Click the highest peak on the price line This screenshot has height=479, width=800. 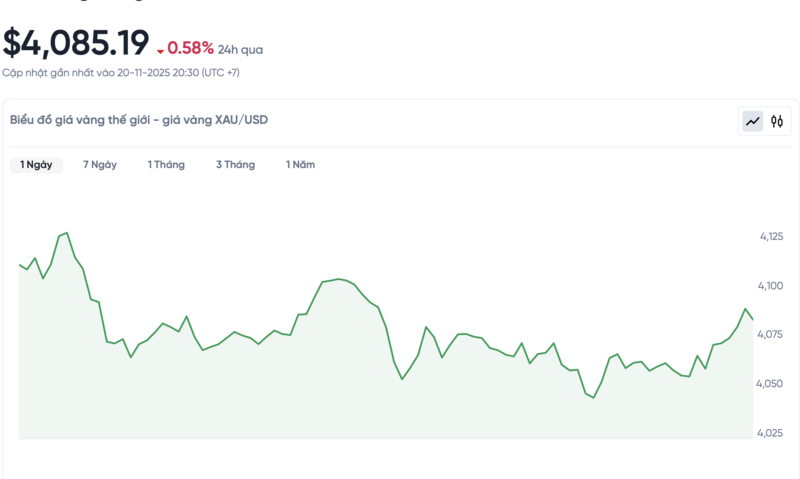click(x=66, y=233)
